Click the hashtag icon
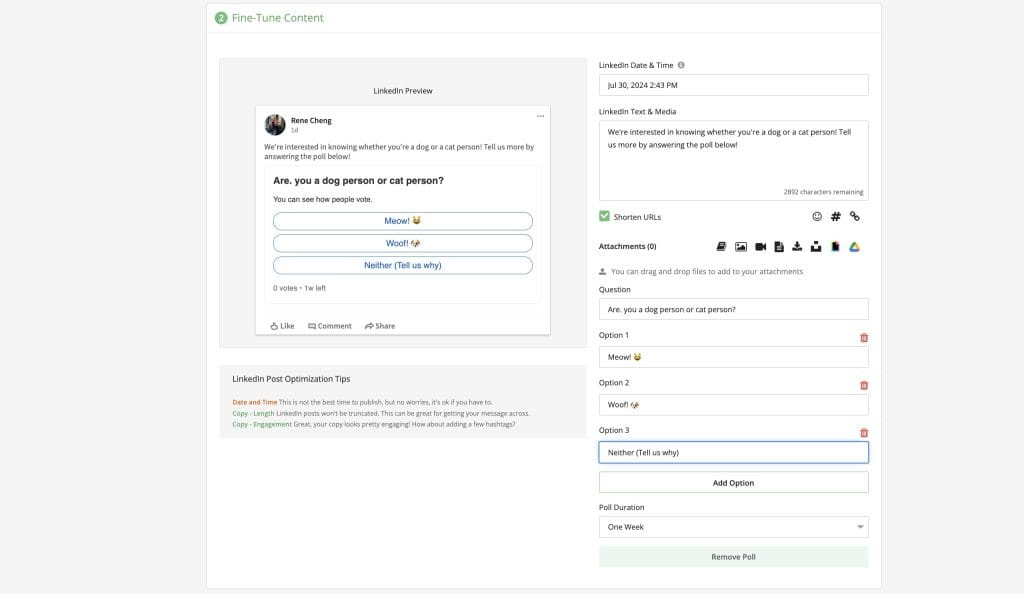Screen dimensions: 1024x594 point(836,216)
